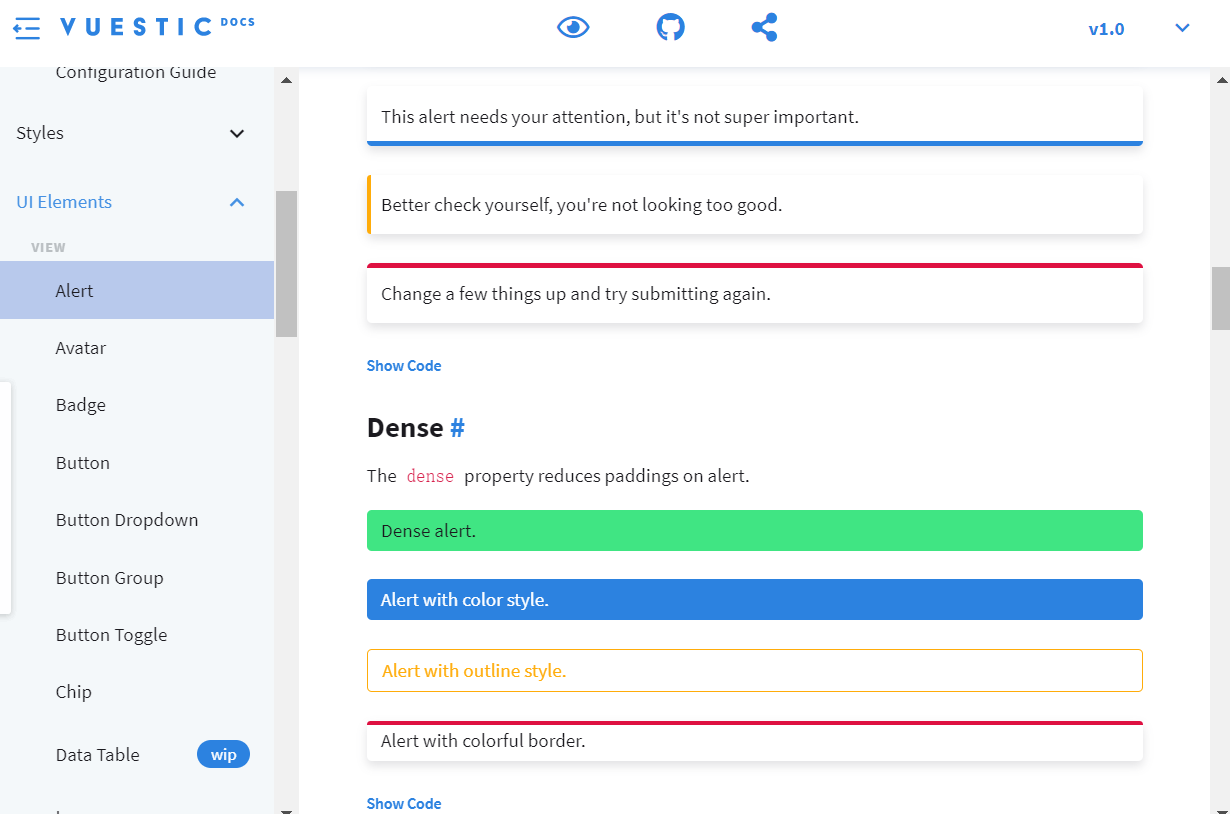
Task: Click the alert needing your attention
Action: 755,117
